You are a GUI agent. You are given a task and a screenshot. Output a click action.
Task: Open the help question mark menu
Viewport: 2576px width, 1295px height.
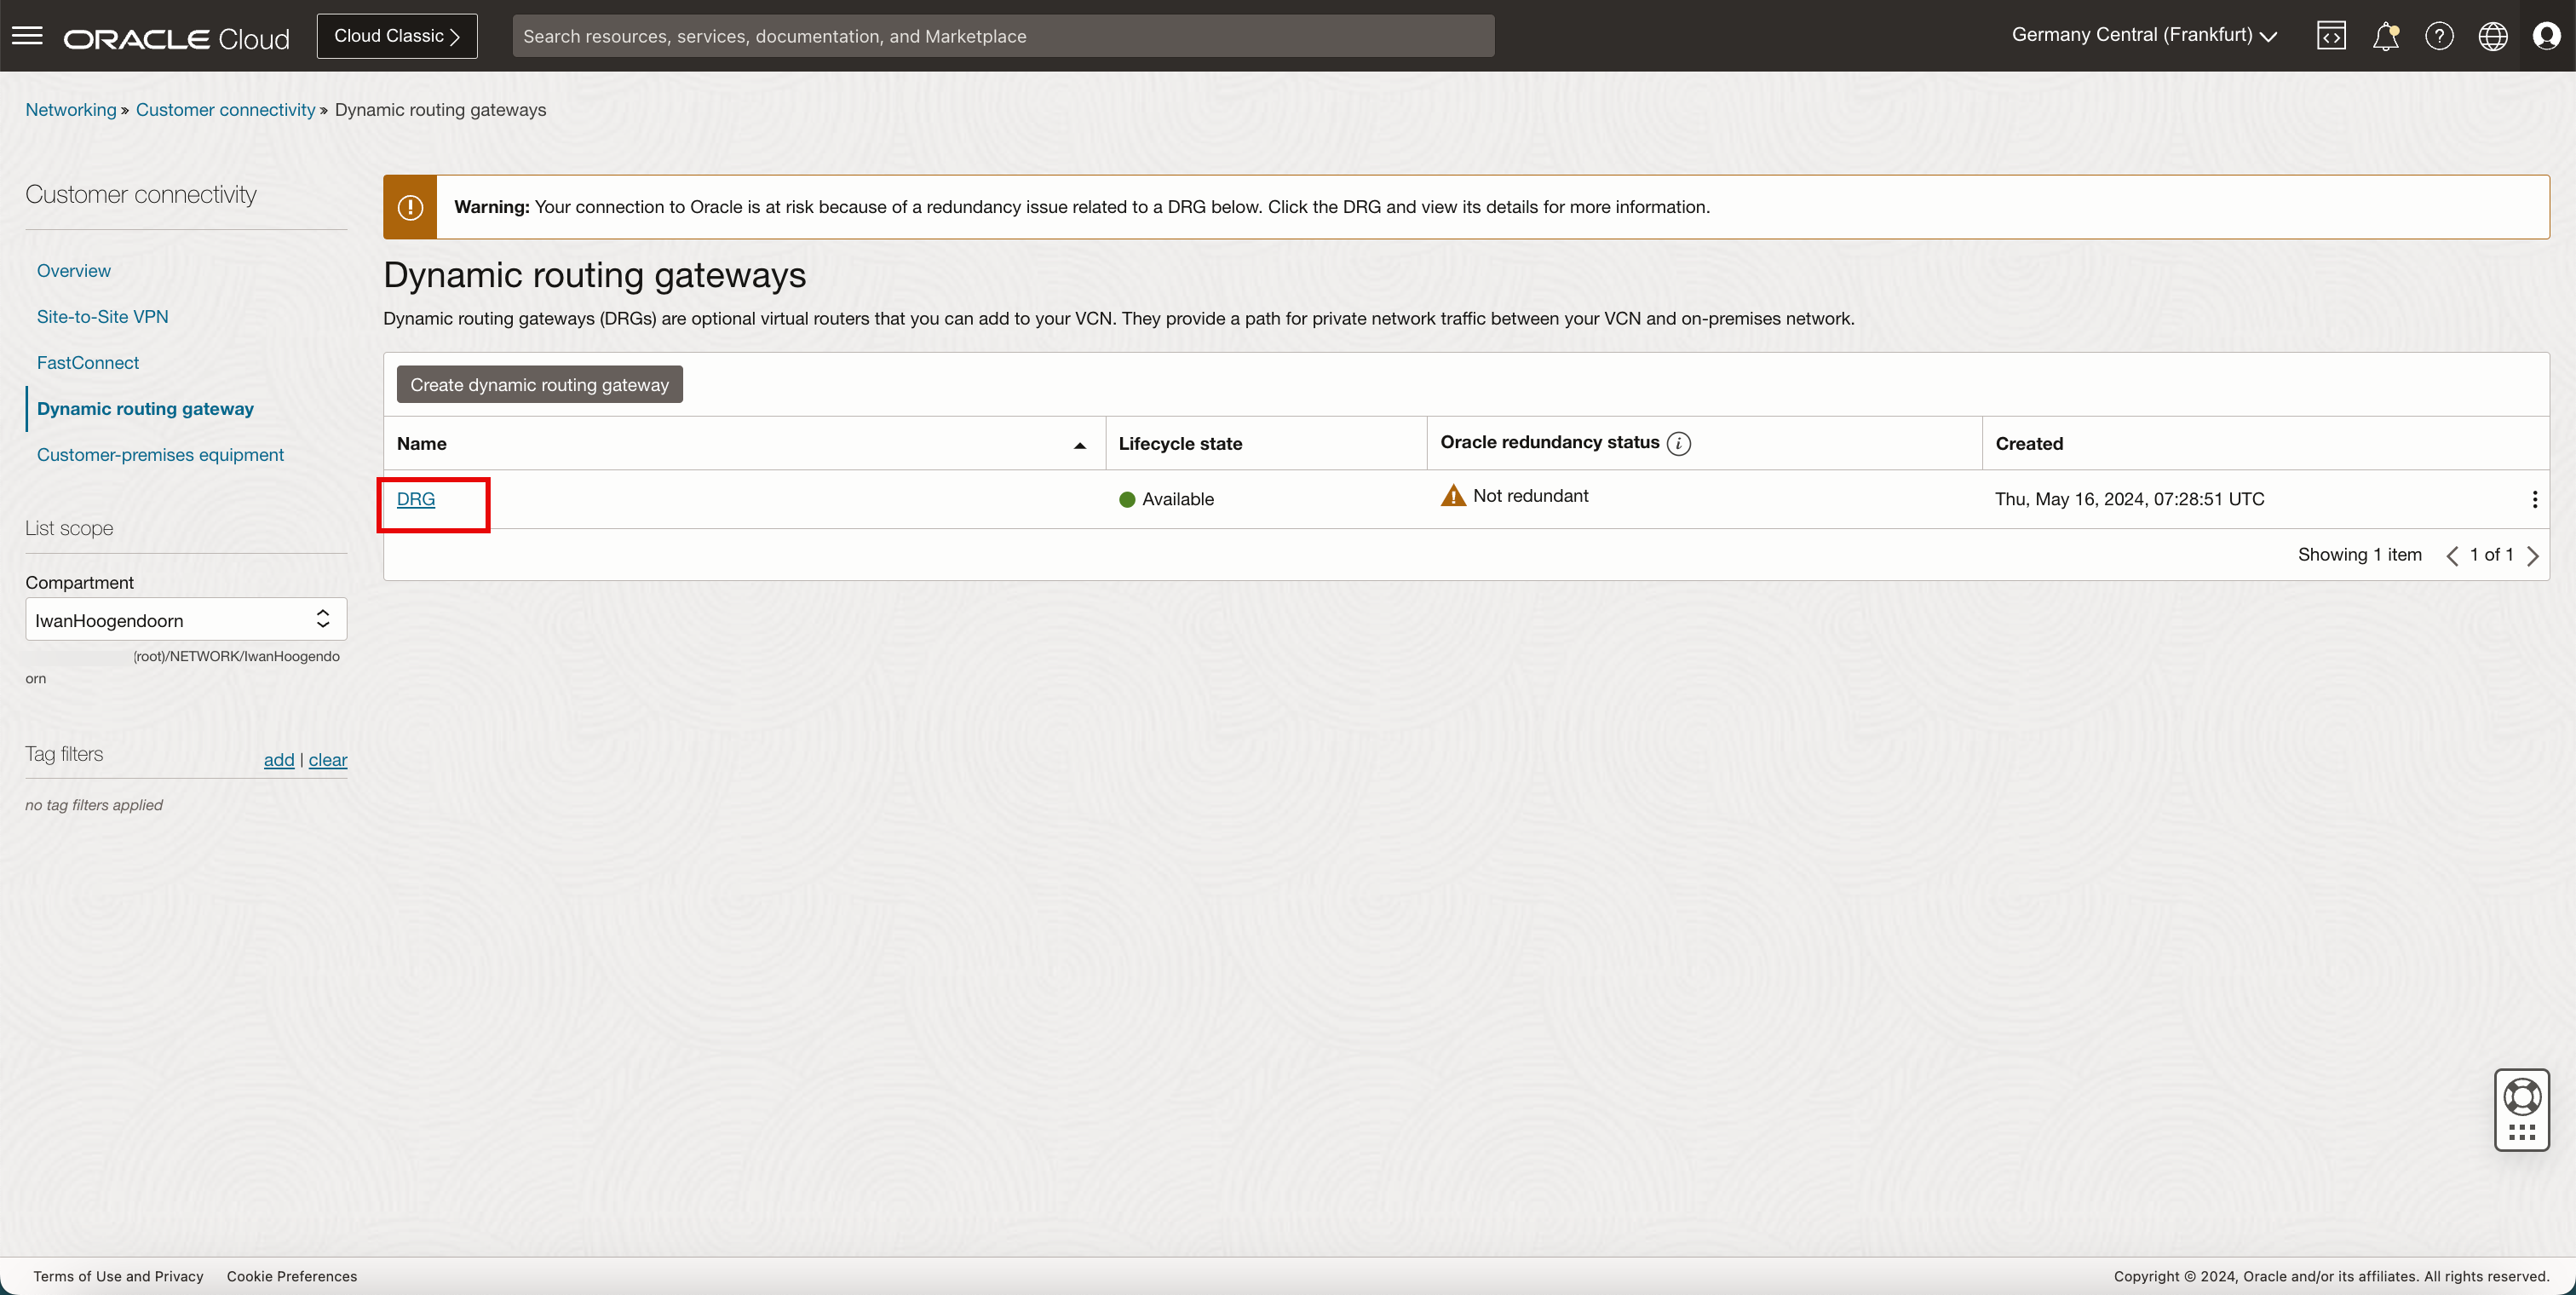click(x=2439, y=36)
